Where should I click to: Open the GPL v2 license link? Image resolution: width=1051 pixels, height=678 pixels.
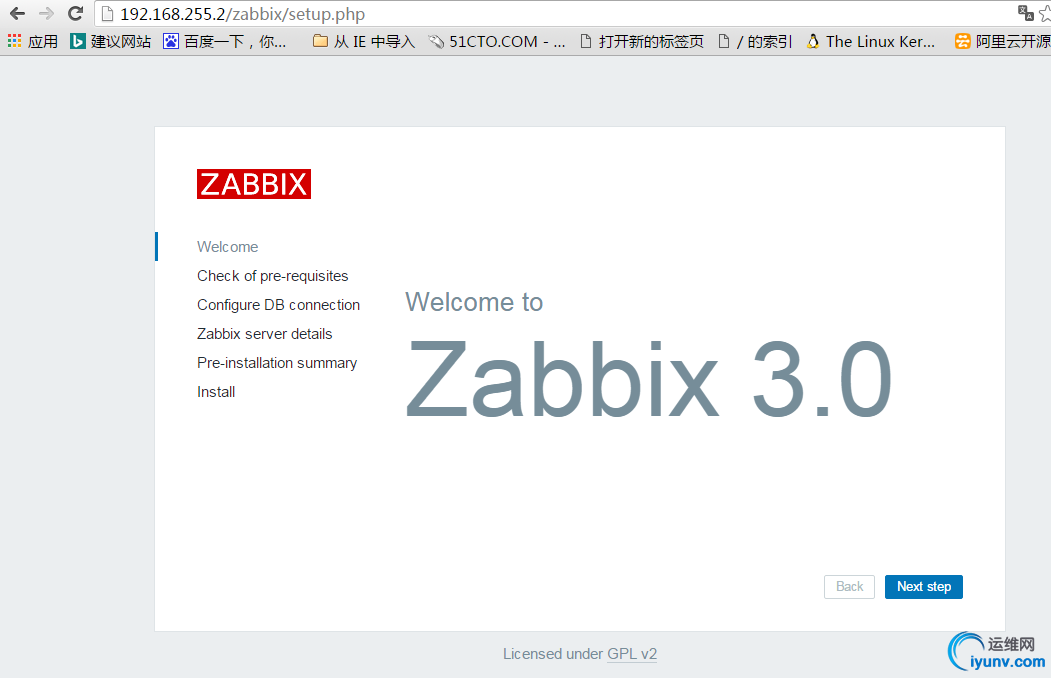point(632,654)
